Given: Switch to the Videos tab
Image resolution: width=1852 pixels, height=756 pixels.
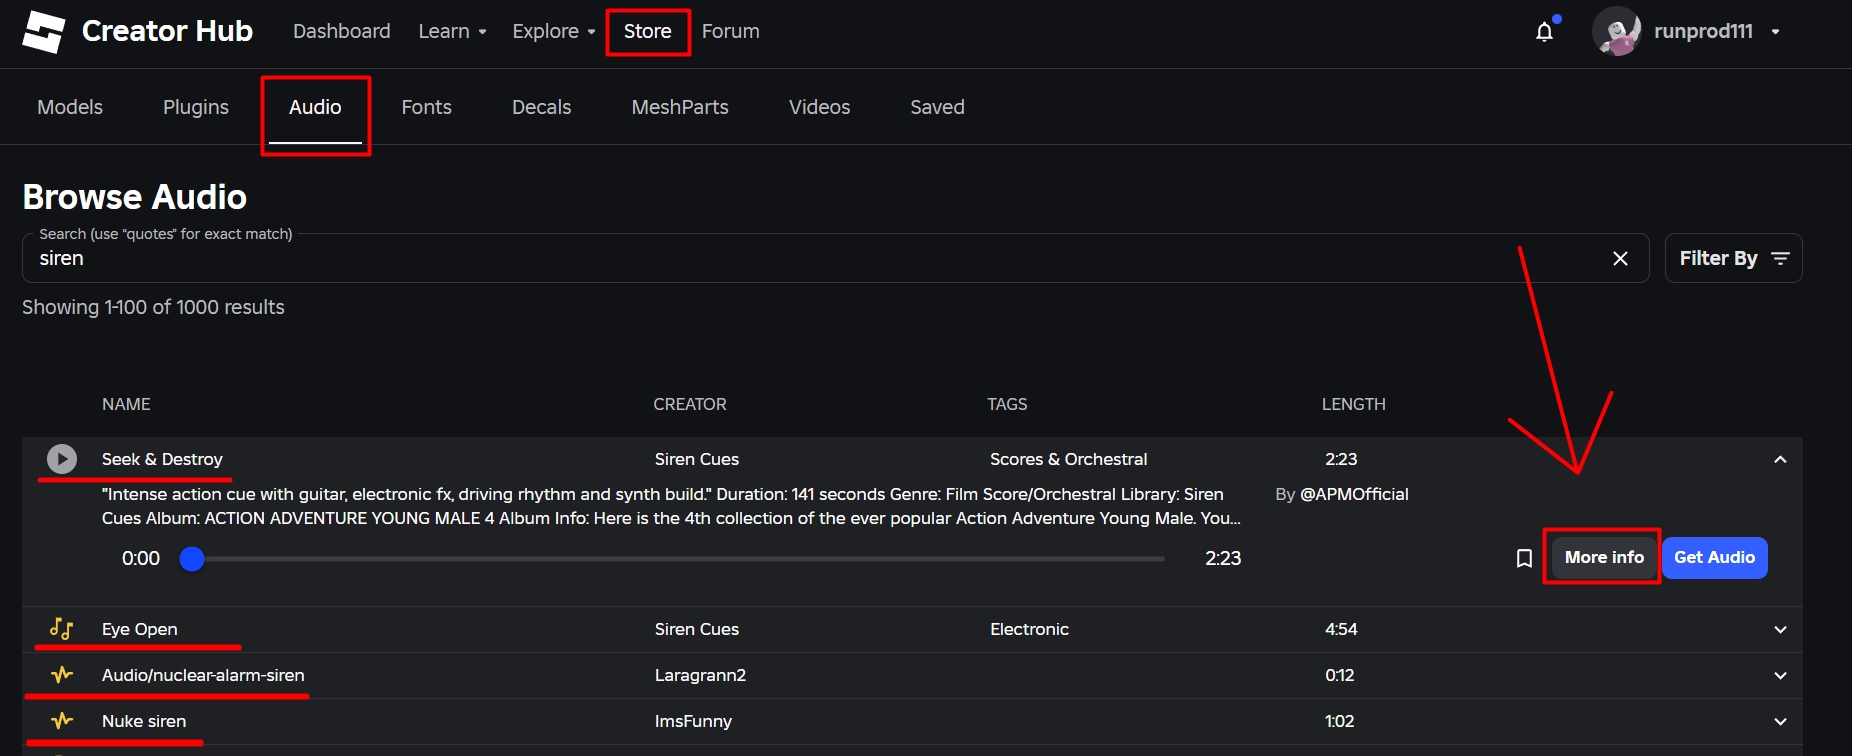Looking at the screenshot, I should point(819,107).
